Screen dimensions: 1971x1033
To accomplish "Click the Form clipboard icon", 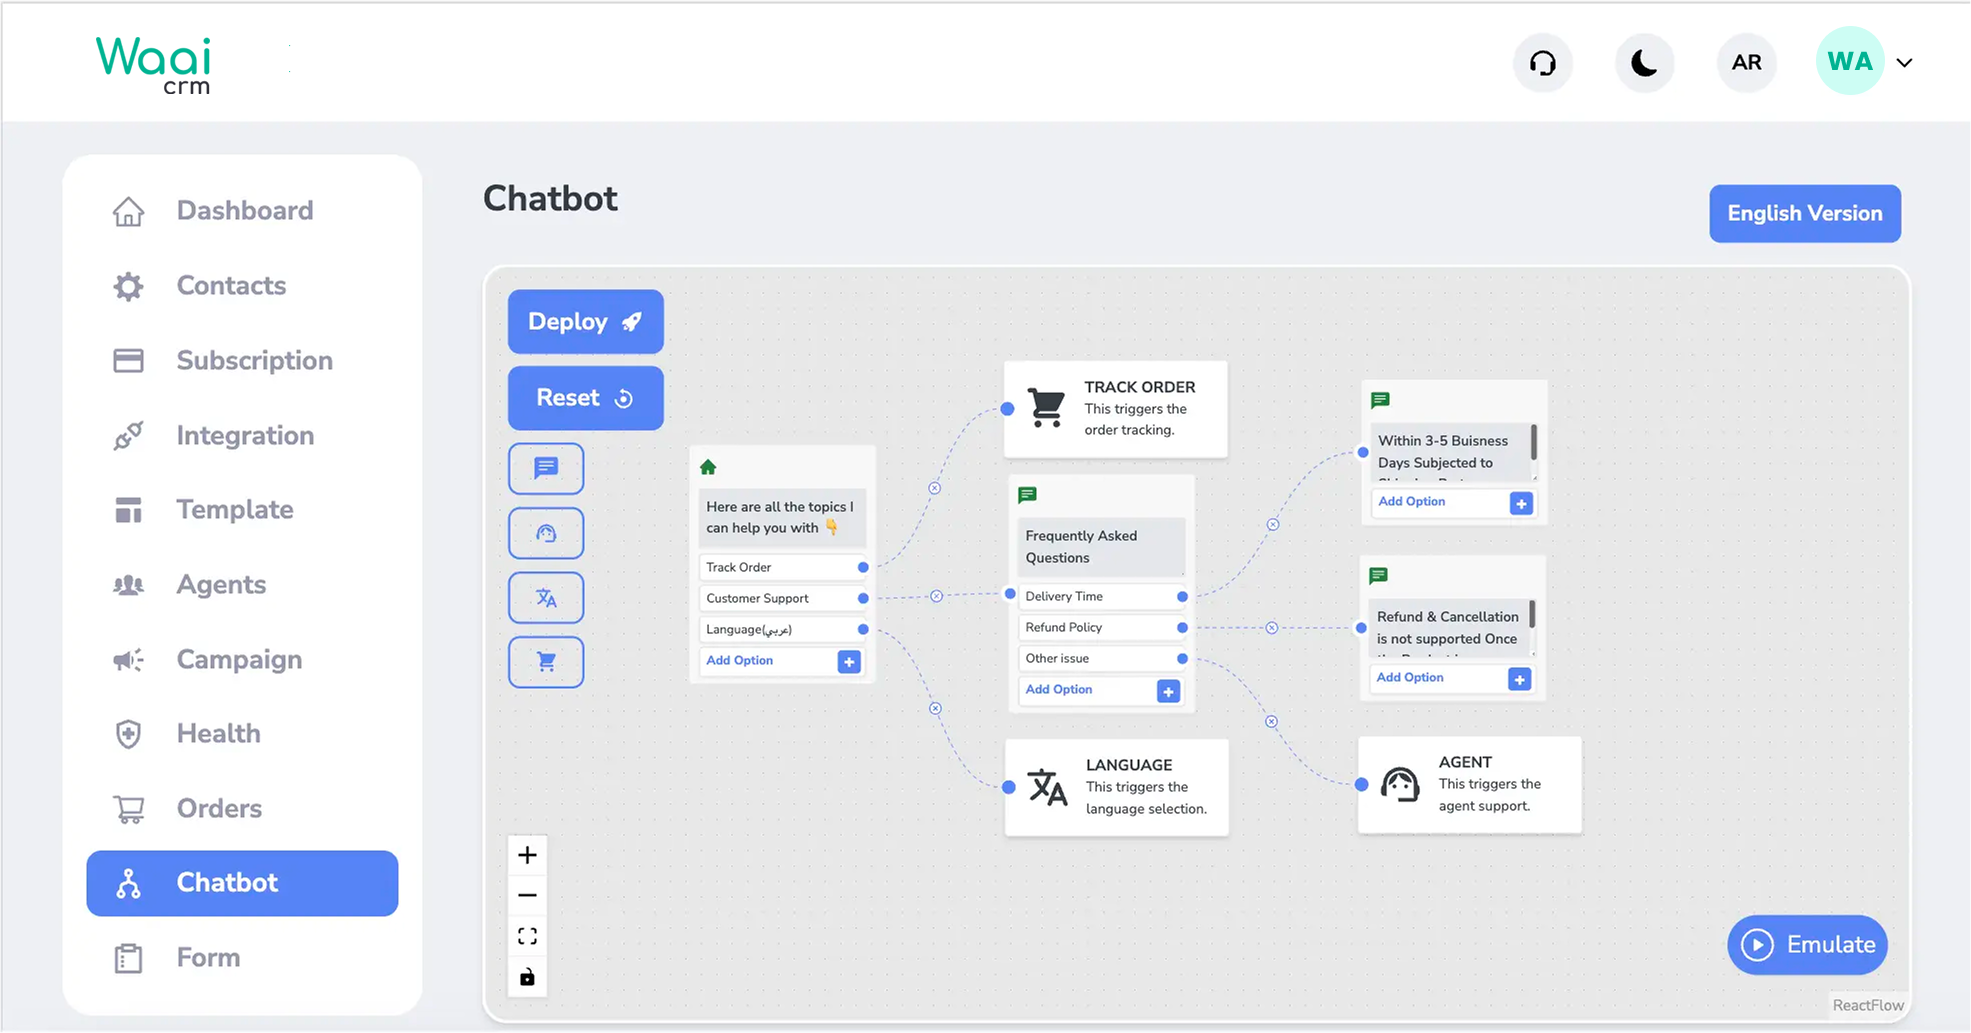I will pyautogui.click(x=128, y=958).
